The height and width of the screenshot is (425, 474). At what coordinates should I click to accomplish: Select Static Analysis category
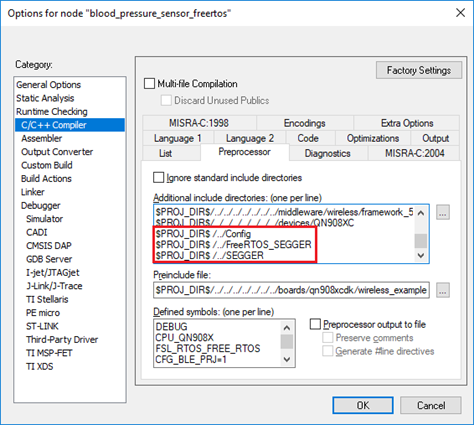(45, 98)
